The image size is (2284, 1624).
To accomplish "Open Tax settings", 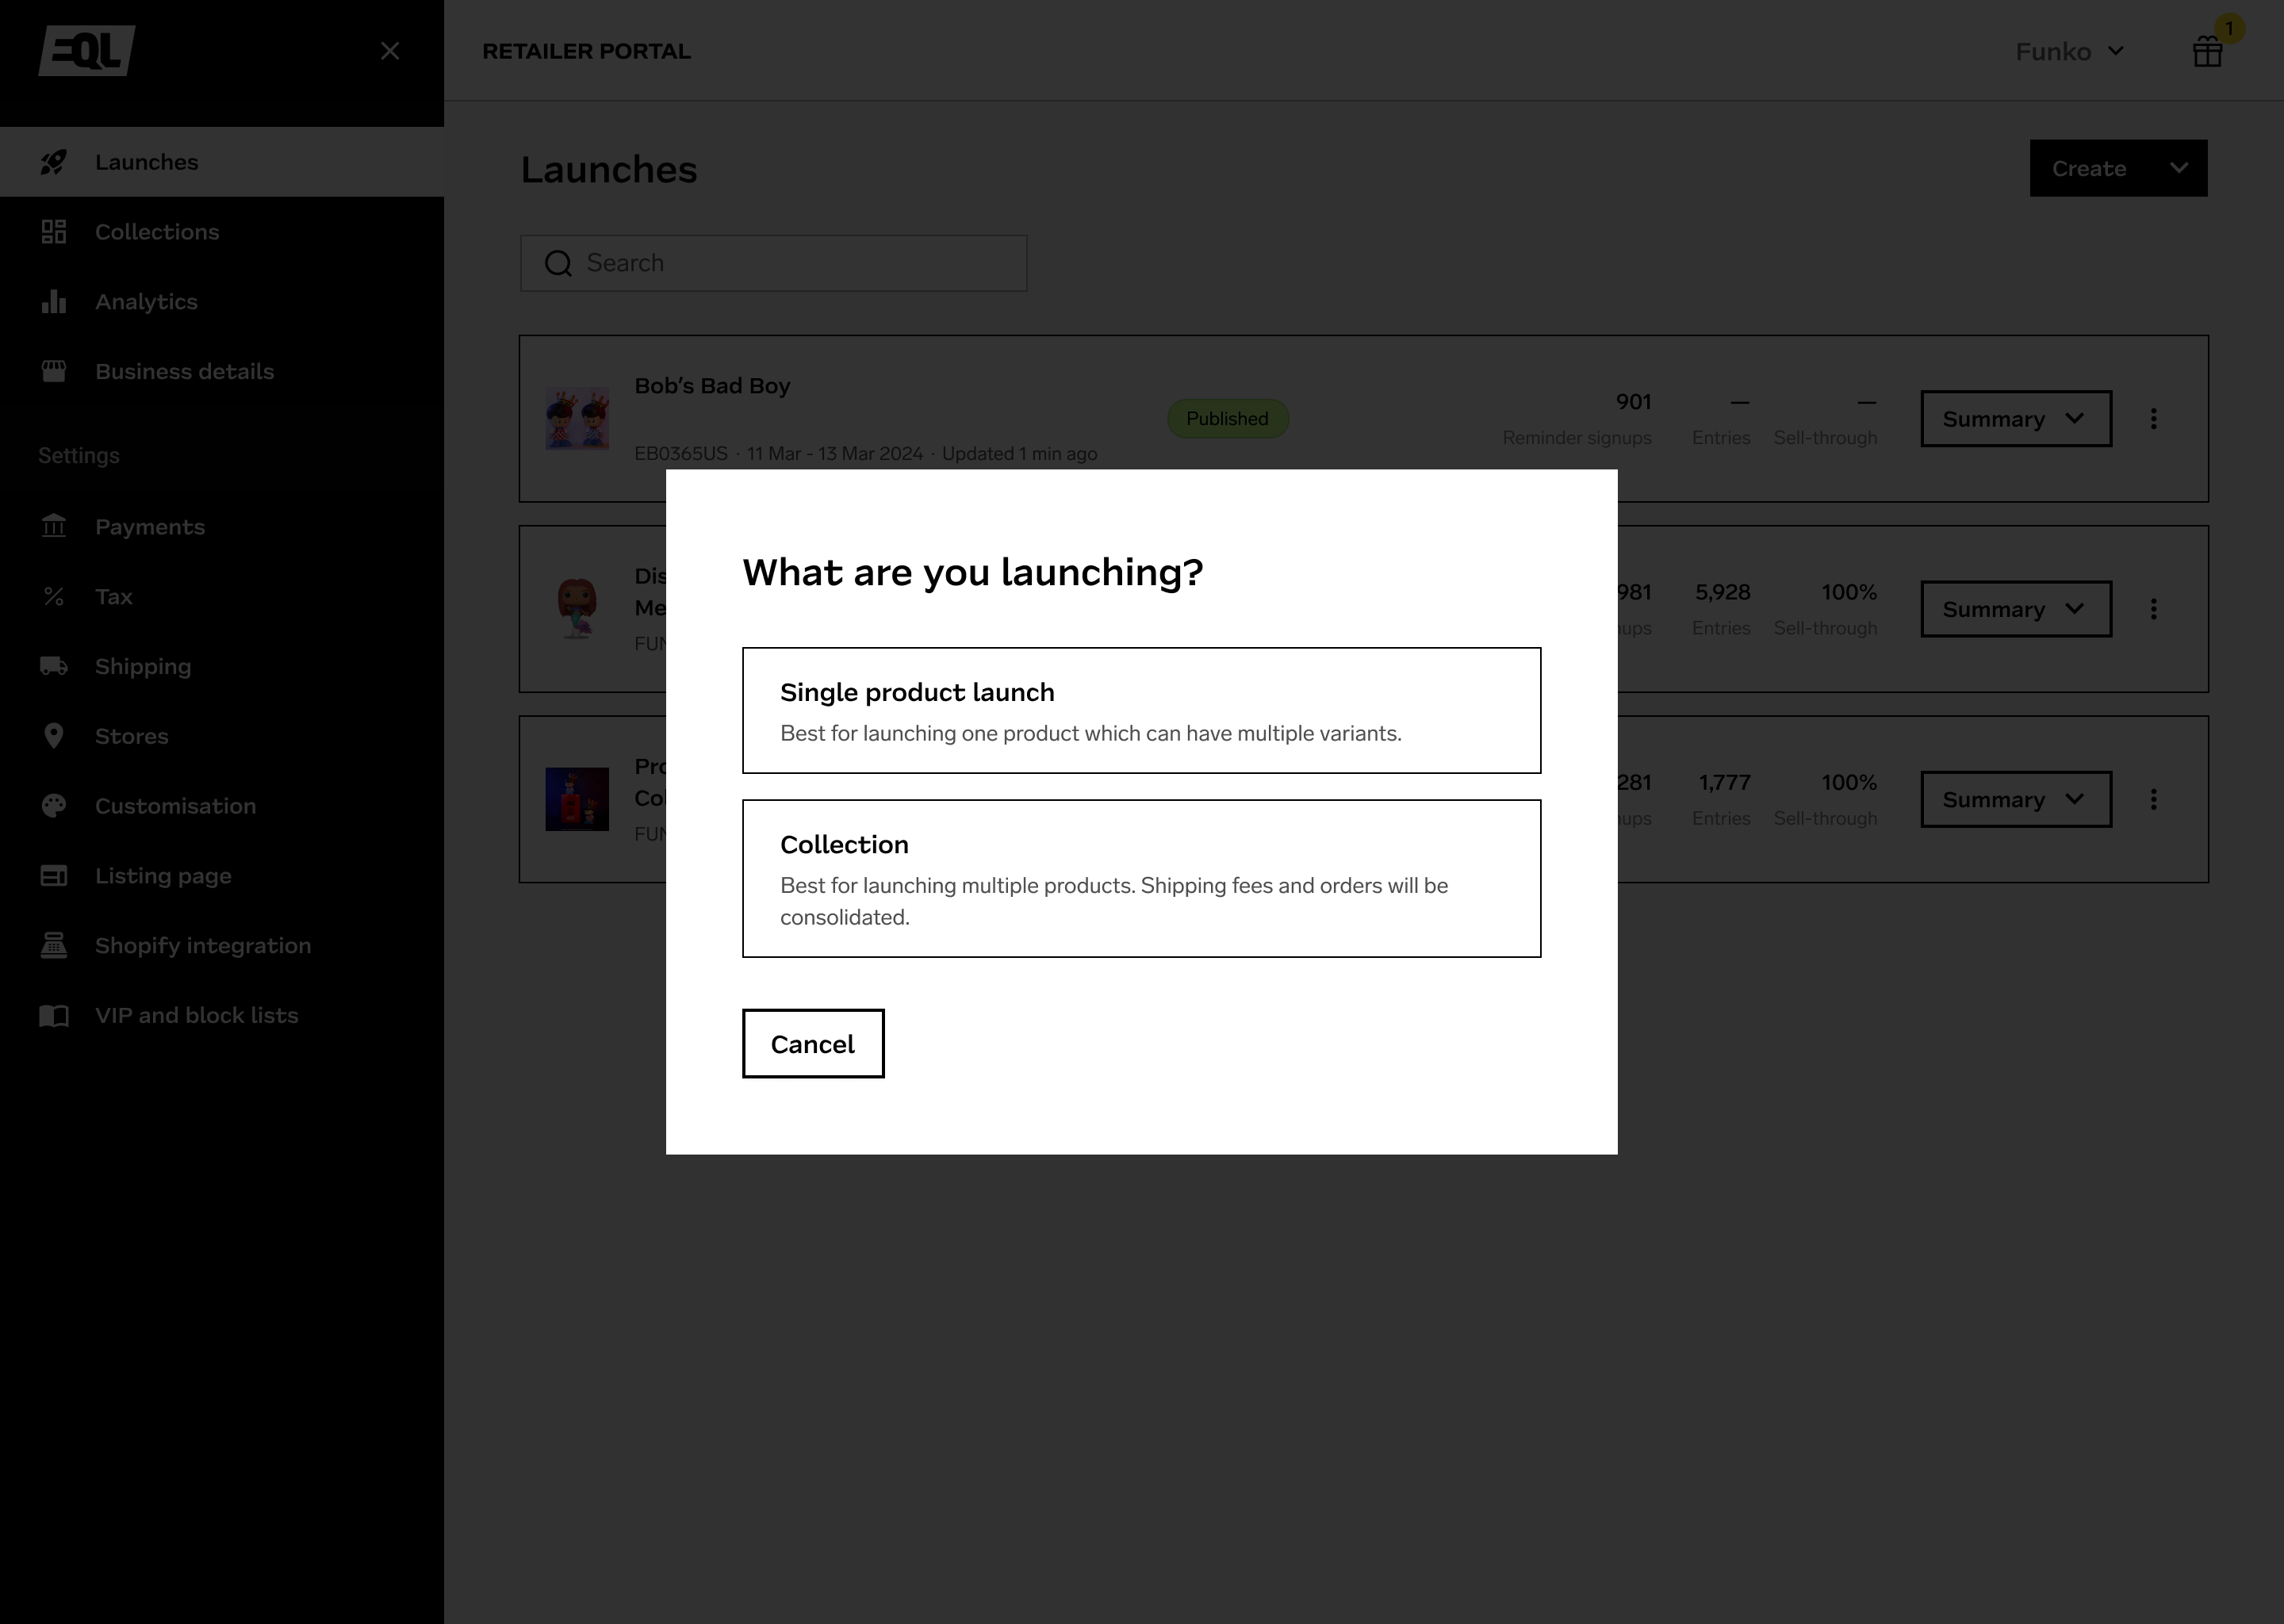I will coord(222,597).
